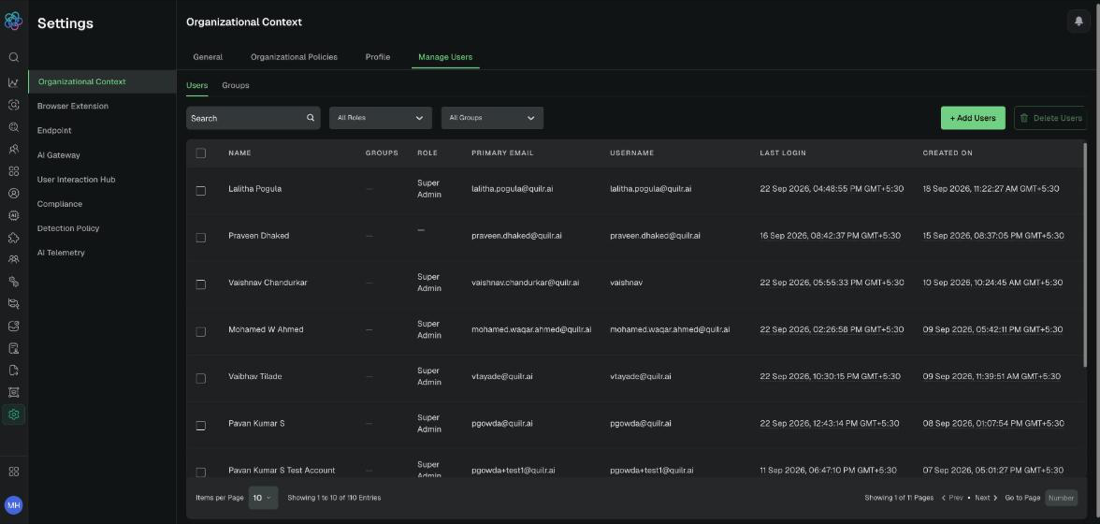
Task: Tick the select-all checkbox in table header
Action: (x=201, y=153)
